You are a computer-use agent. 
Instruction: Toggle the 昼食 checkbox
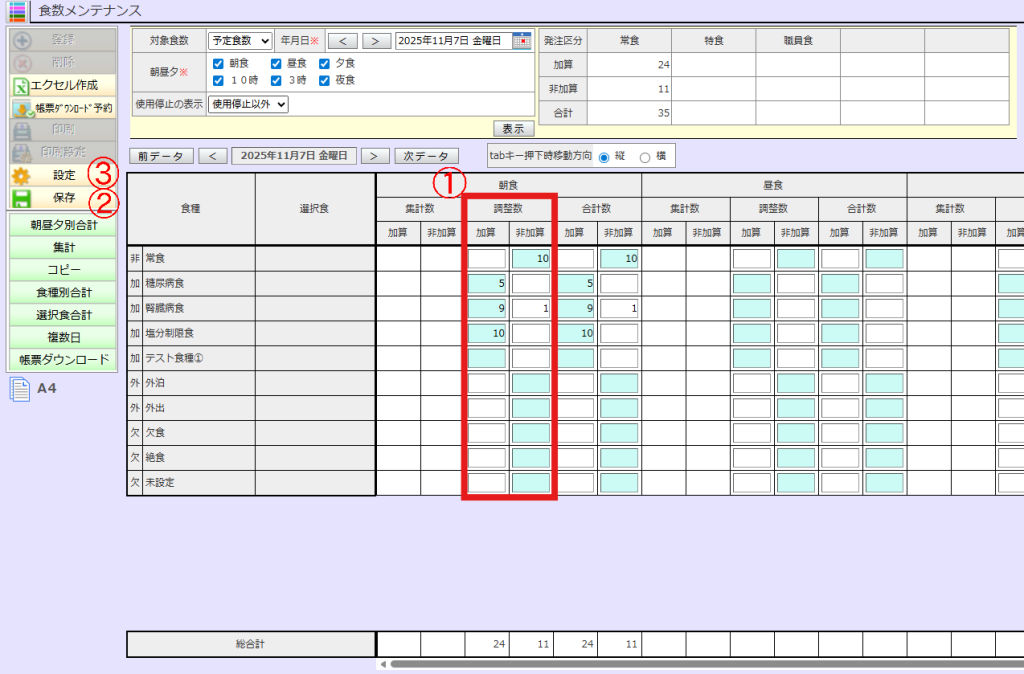coord(276,63)
